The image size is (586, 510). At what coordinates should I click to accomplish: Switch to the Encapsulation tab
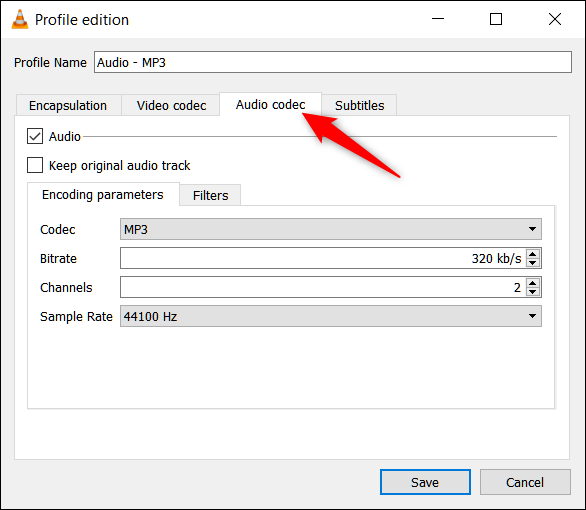click(x=68, y=105)
